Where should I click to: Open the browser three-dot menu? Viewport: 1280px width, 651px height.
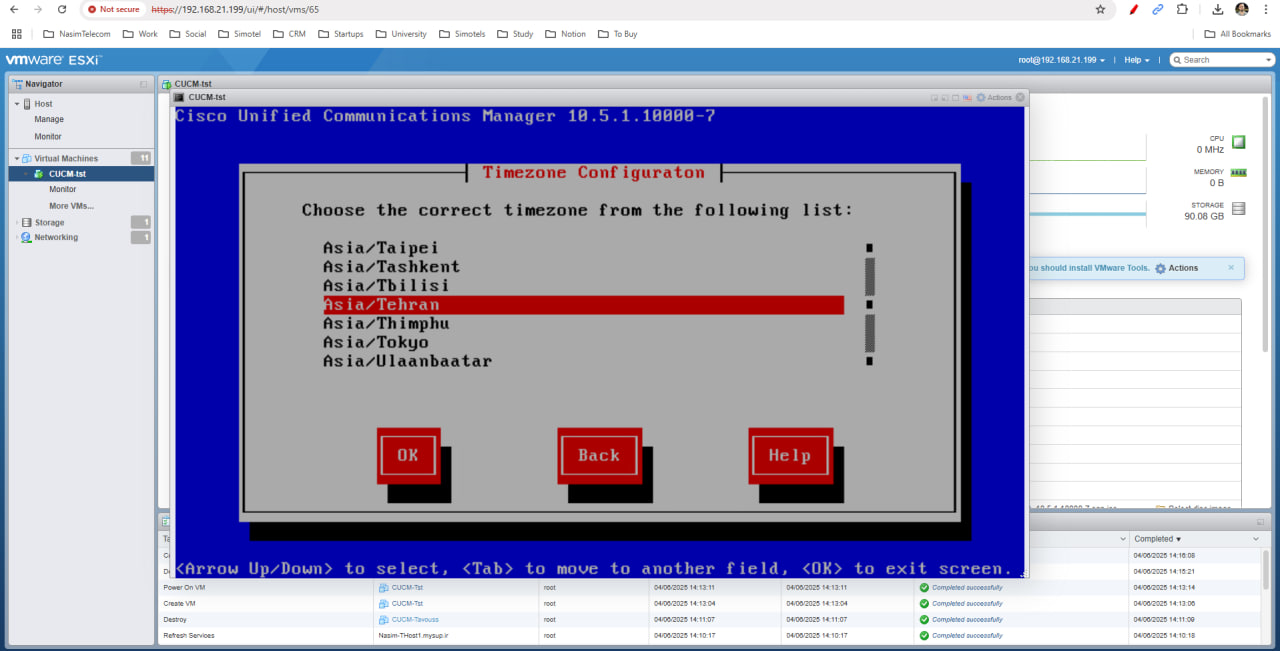pyautogui.click(x=1266, y=9)
